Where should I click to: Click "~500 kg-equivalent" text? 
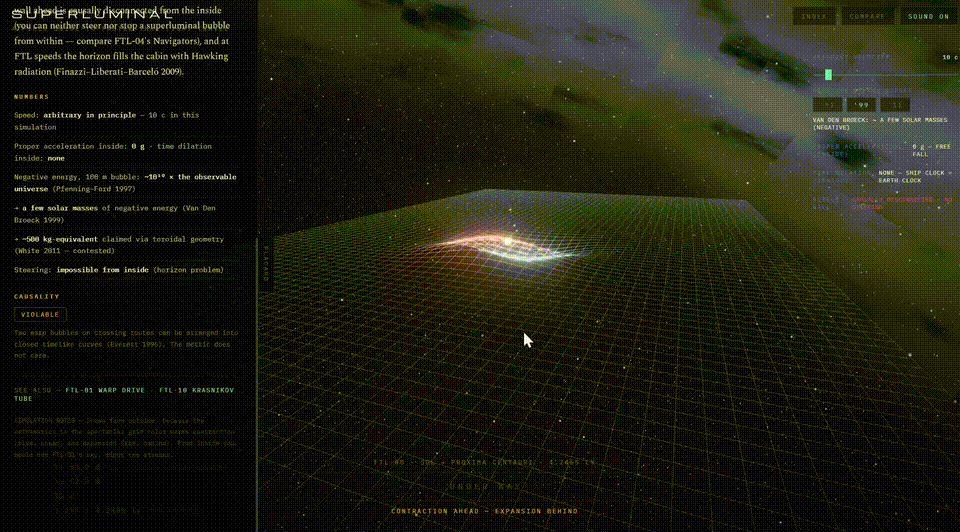tap(60, 239)
